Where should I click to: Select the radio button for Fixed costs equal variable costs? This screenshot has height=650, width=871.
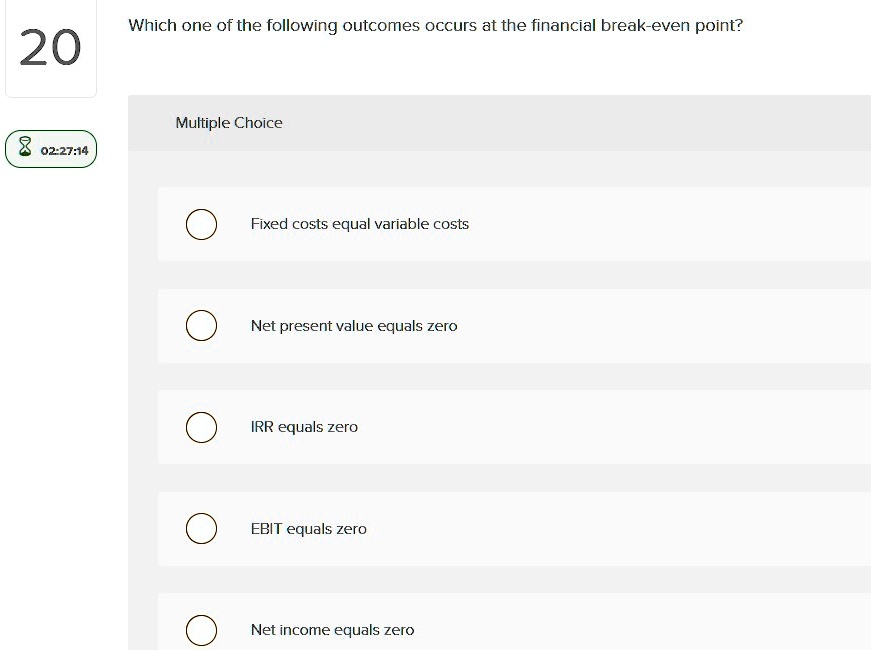coord(201,224)
